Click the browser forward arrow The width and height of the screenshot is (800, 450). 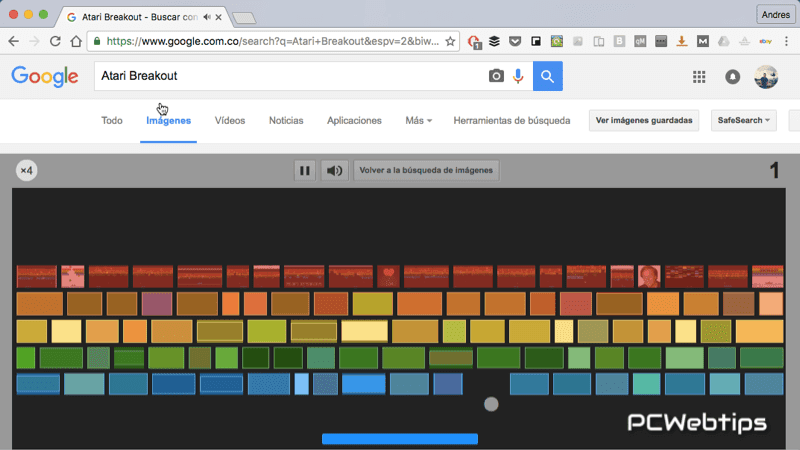tap(34, 41)
